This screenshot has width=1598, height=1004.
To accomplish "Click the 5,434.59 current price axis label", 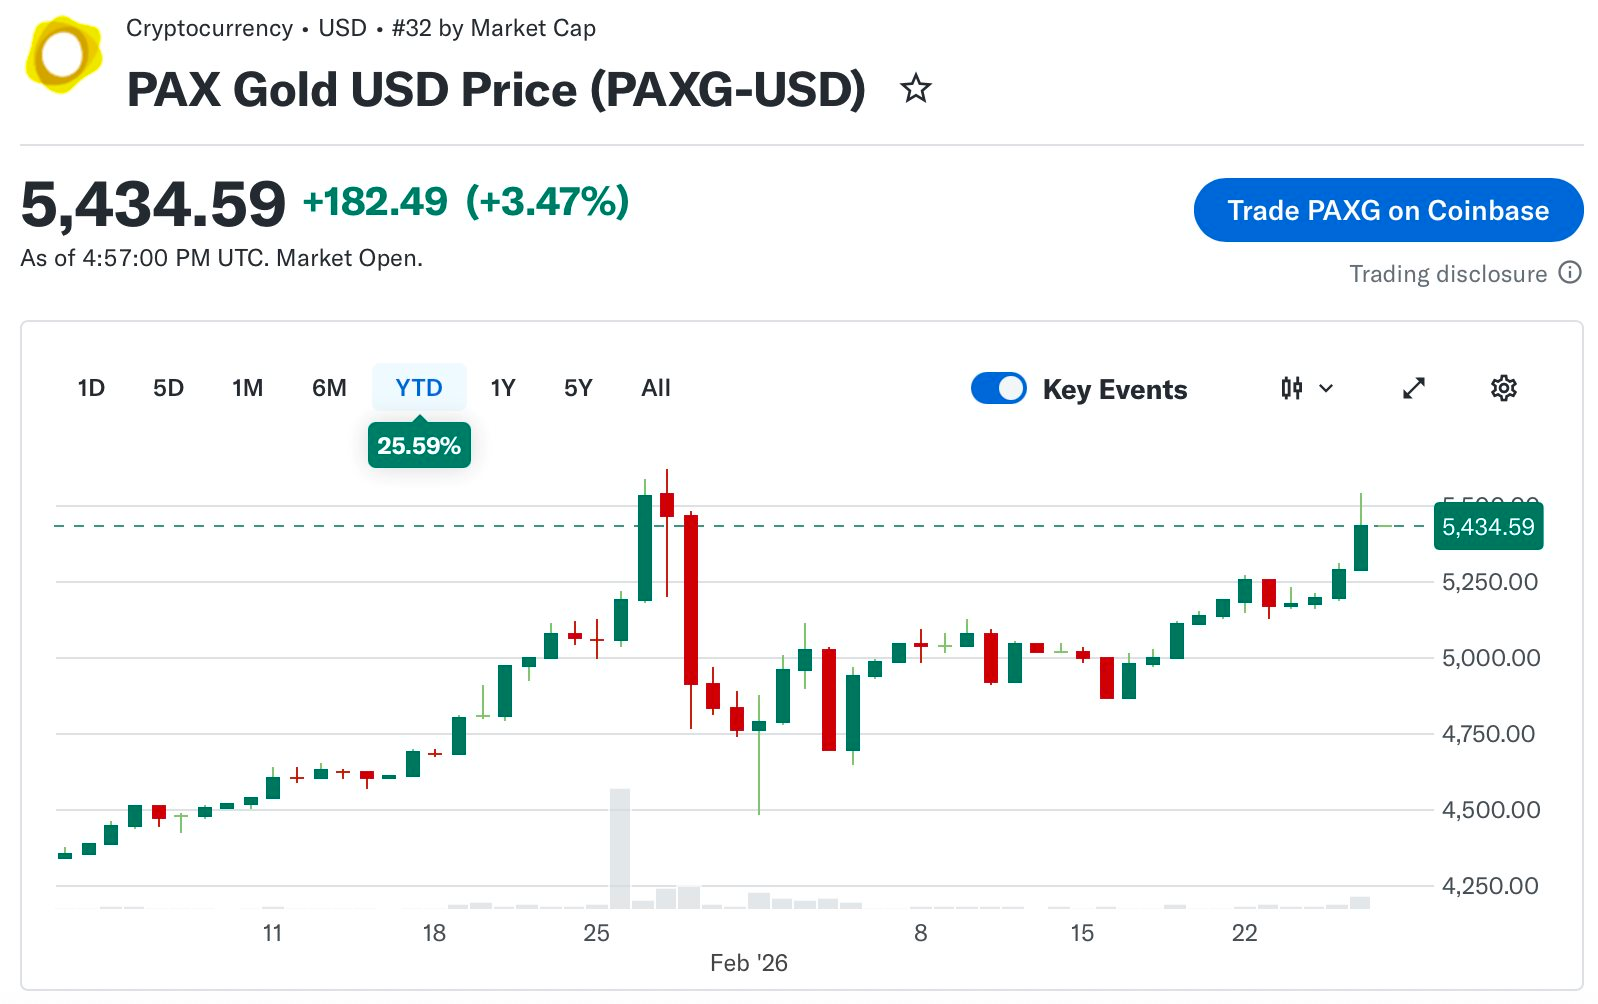I will 1489,527.
